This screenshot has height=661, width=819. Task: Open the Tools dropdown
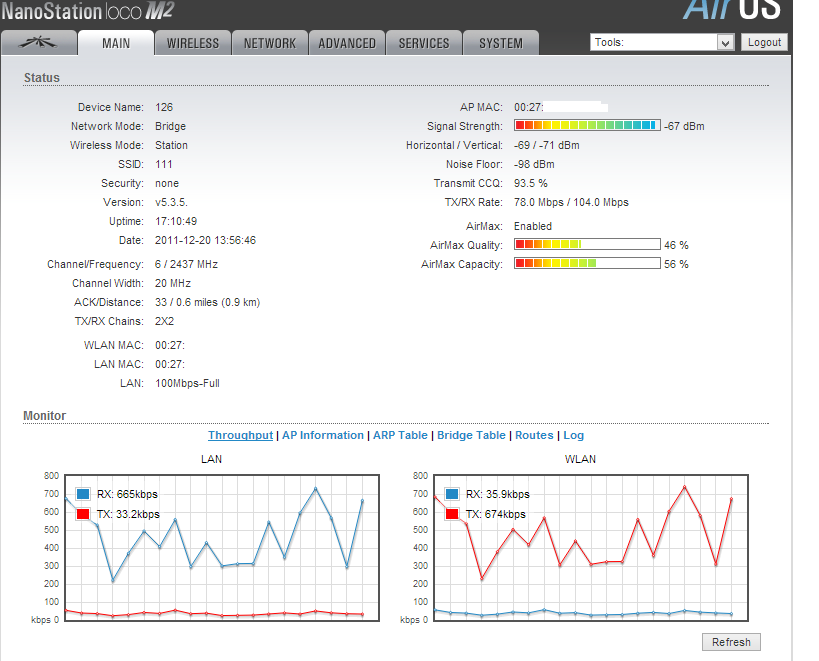662,43
